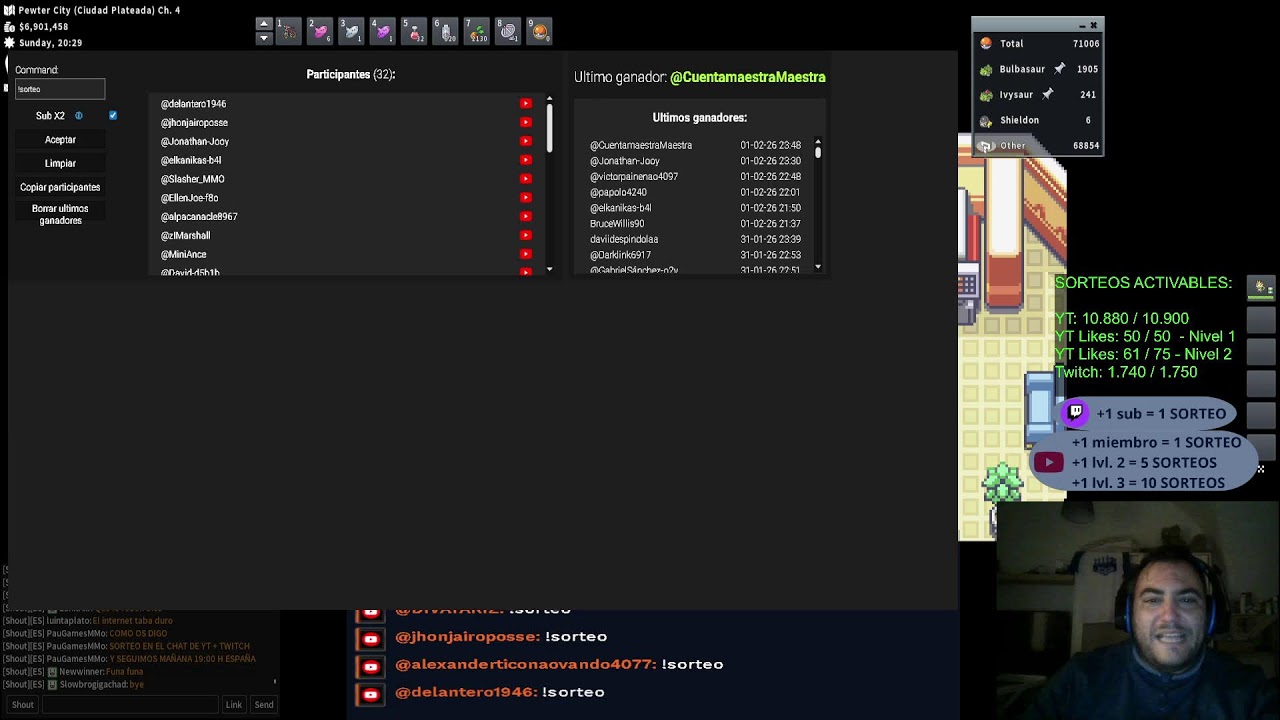1280x720 pixels.
Task: Select participant @alpacanacle8967 in list
Action: tap(199, 217)
